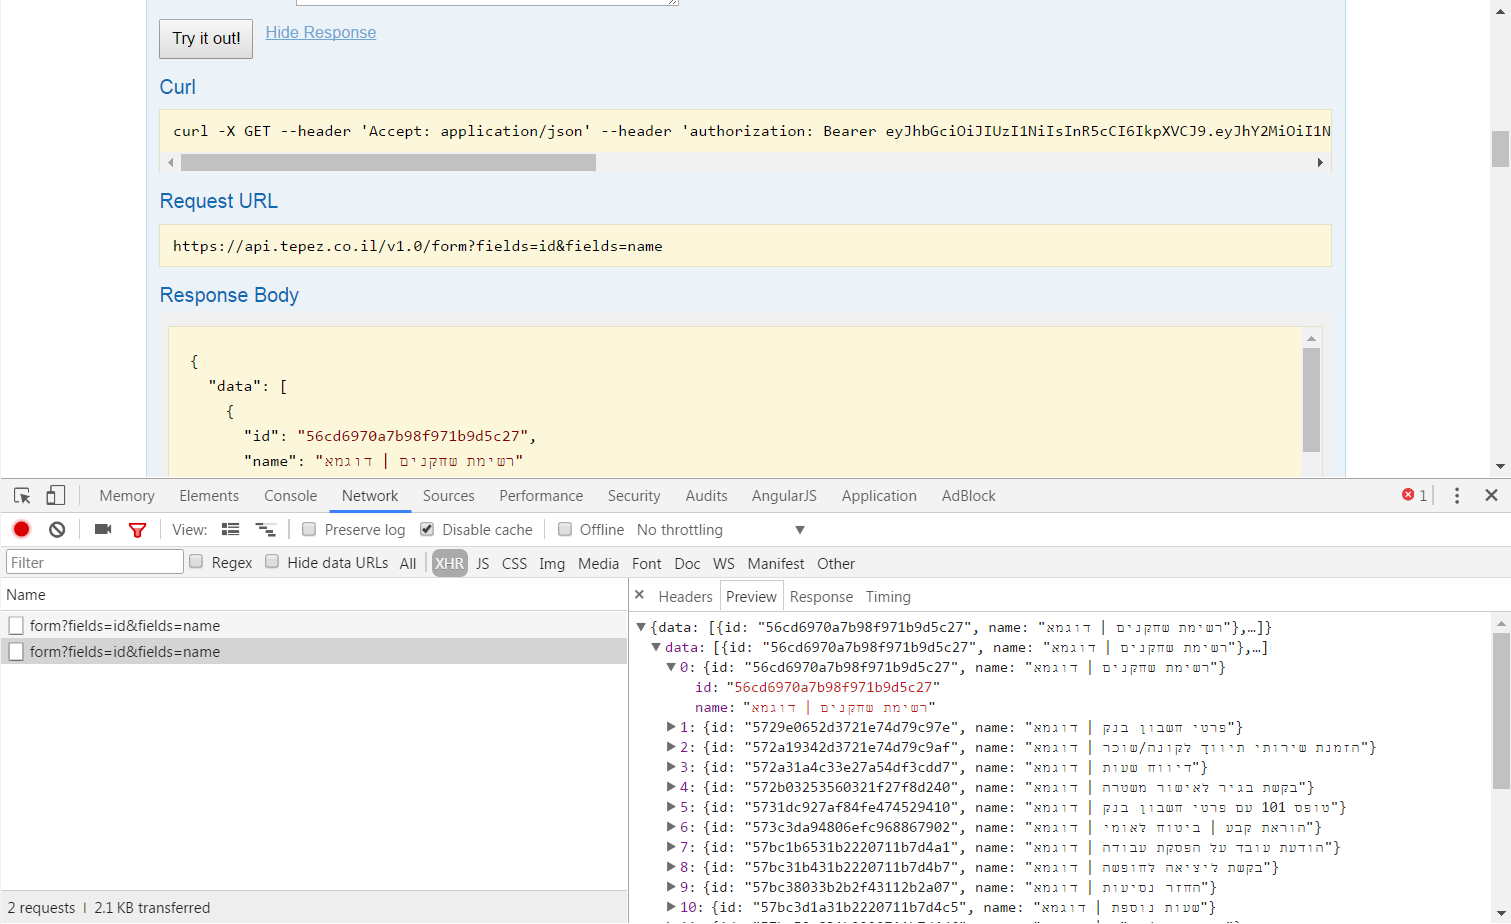Expand item 1 with id 5729e0652d3721e74d79c97e
Screen dimensions: 1511x924
click(x=671, y=727)
